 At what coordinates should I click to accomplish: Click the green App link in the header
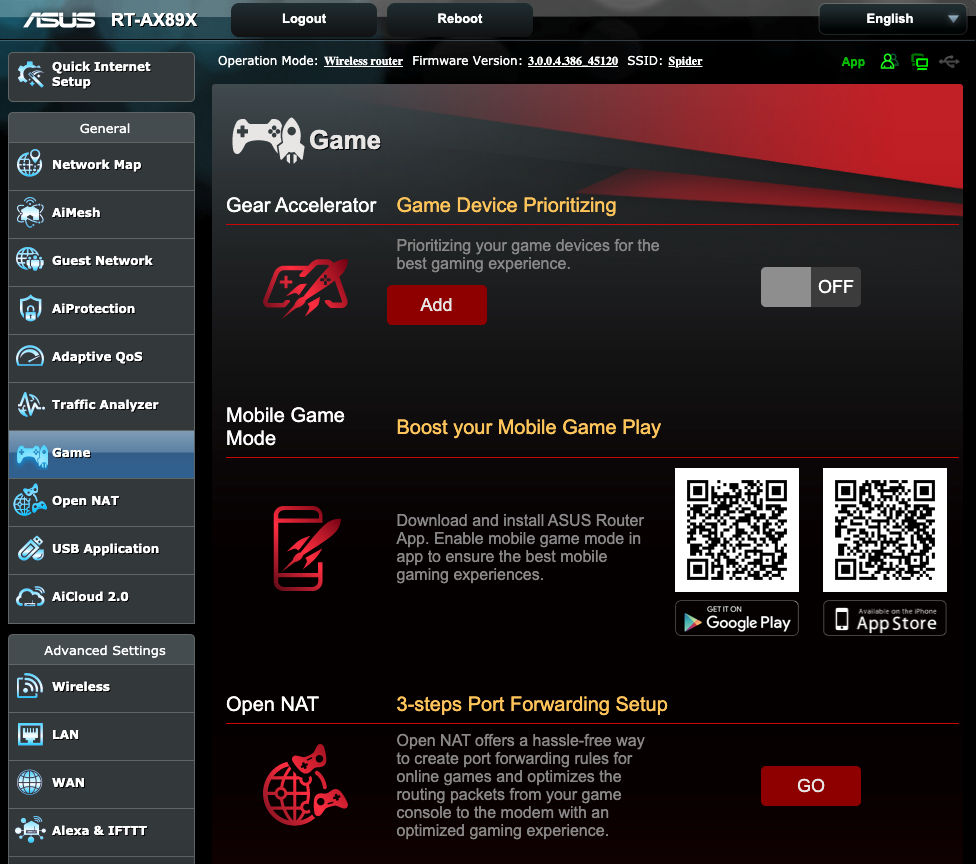853,62
